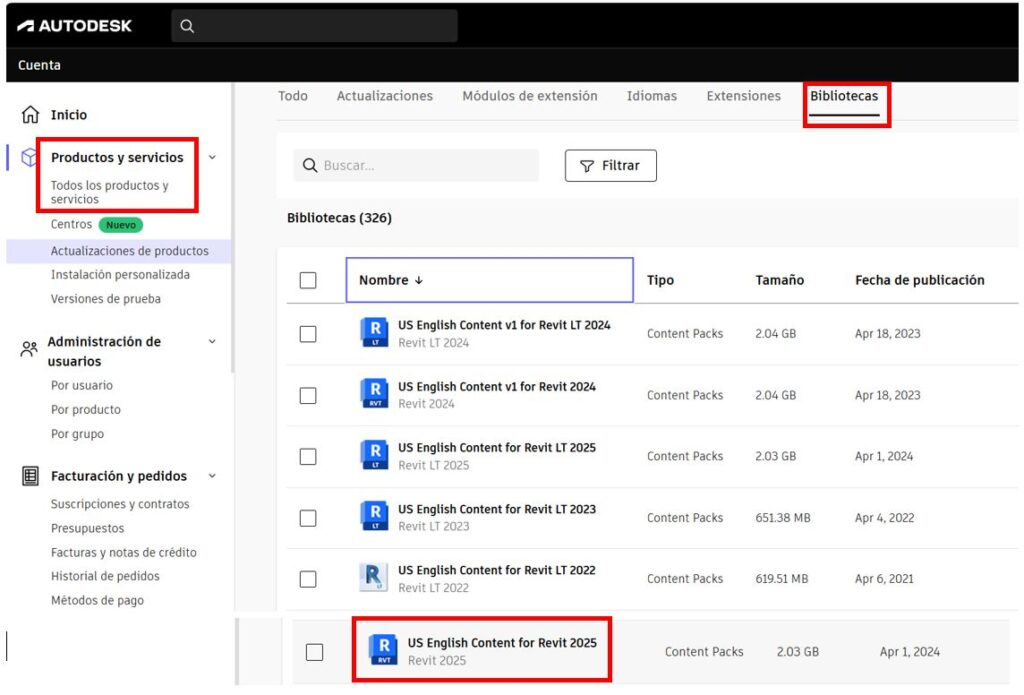
Task: Click the Apr 6, 2021 date cell
Action: click(884, 579)
